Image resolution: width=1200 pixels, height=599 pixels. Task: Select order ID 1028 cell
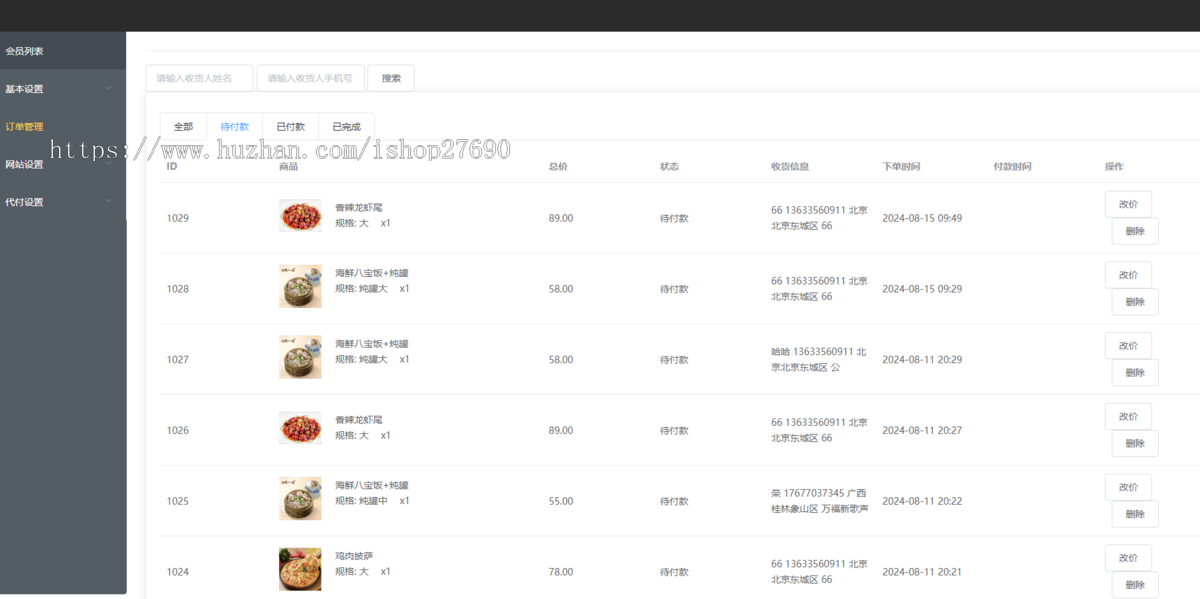pos(178,289)
